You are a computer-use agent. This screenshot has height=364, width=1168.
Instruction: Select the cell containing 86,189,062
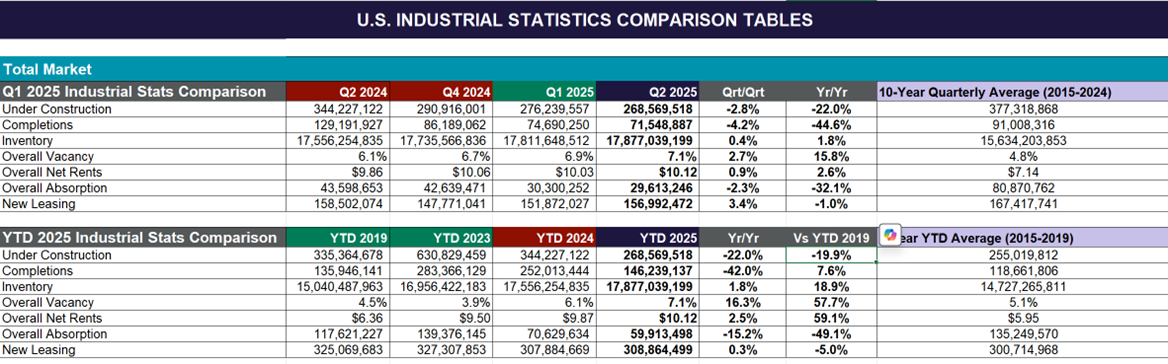tap(441, 124)
